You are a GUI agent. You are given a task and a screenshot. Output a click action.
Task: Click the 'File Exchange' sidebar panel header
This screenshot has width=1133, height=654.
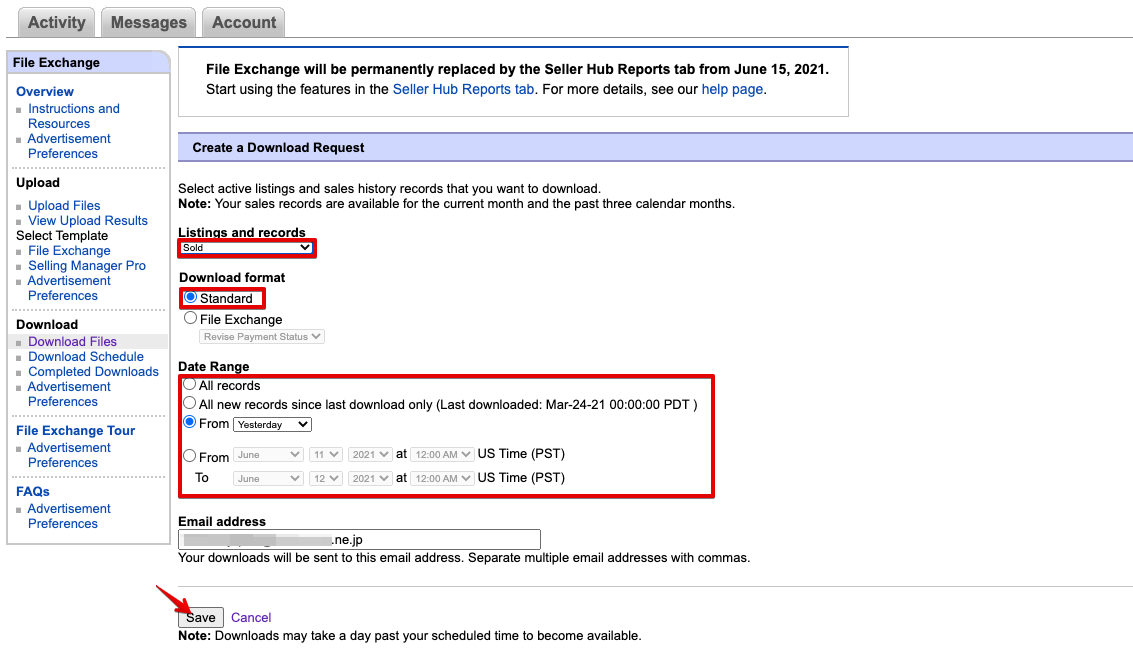88,63
